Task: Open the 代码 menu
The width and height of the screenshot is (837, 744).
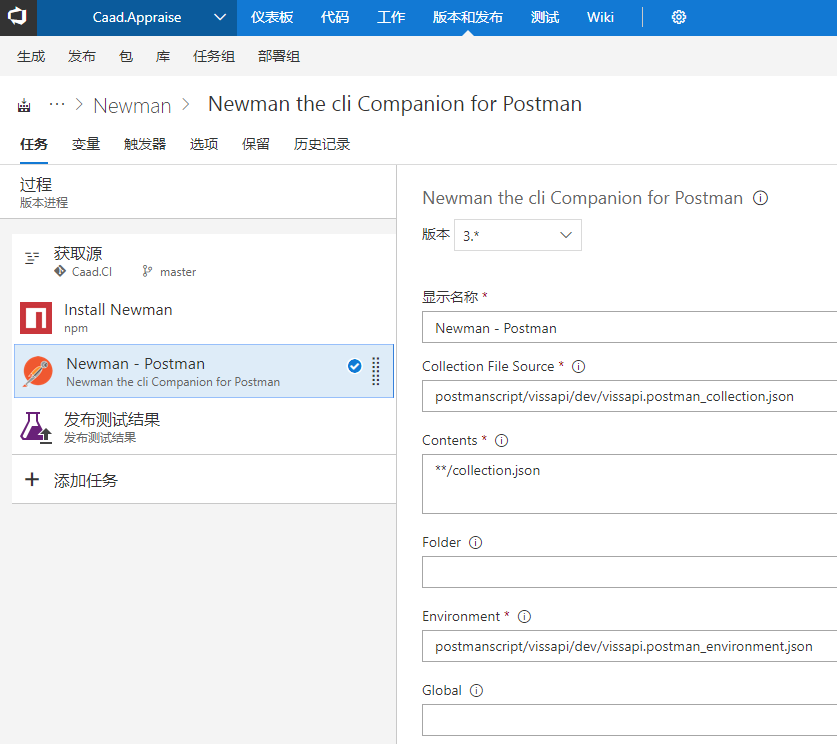Action: pos(335,18)
